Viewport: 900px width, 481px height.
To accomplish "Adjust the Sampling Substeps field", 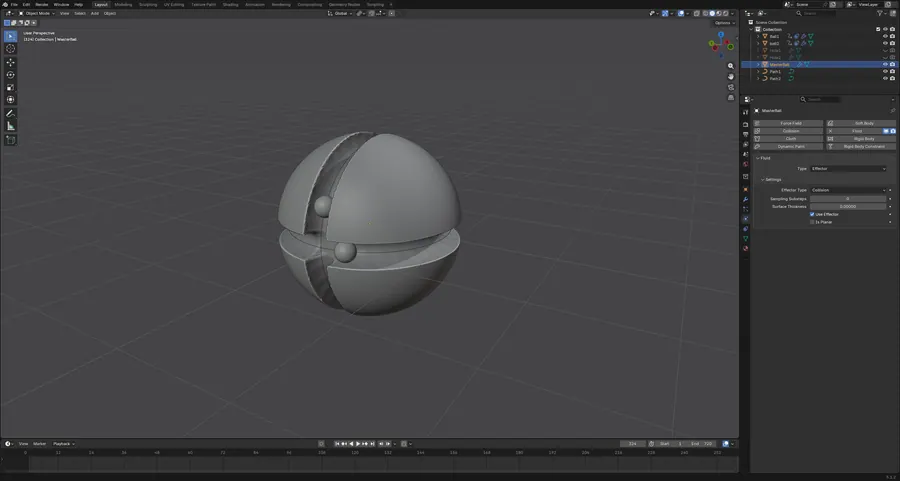I will (x=848, y=199).
